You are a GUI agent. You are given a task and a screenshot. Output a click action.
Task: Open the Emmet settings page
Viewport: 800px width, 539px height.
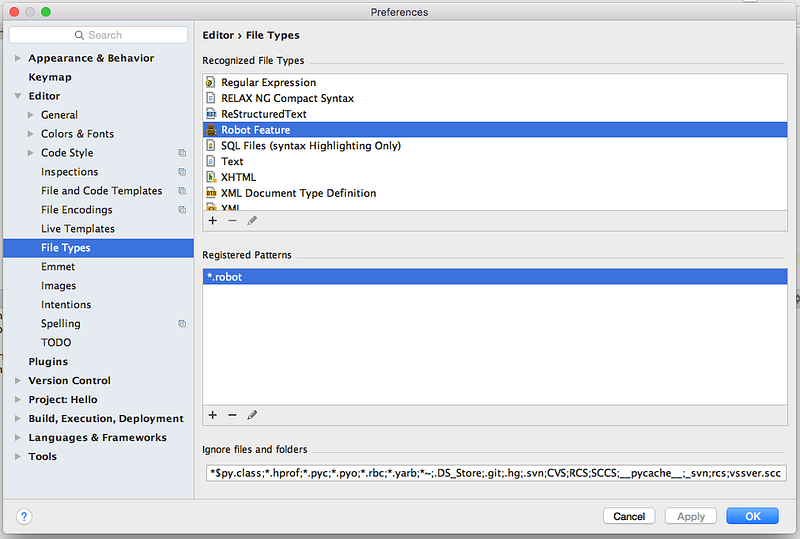click(x=58, y=266)
